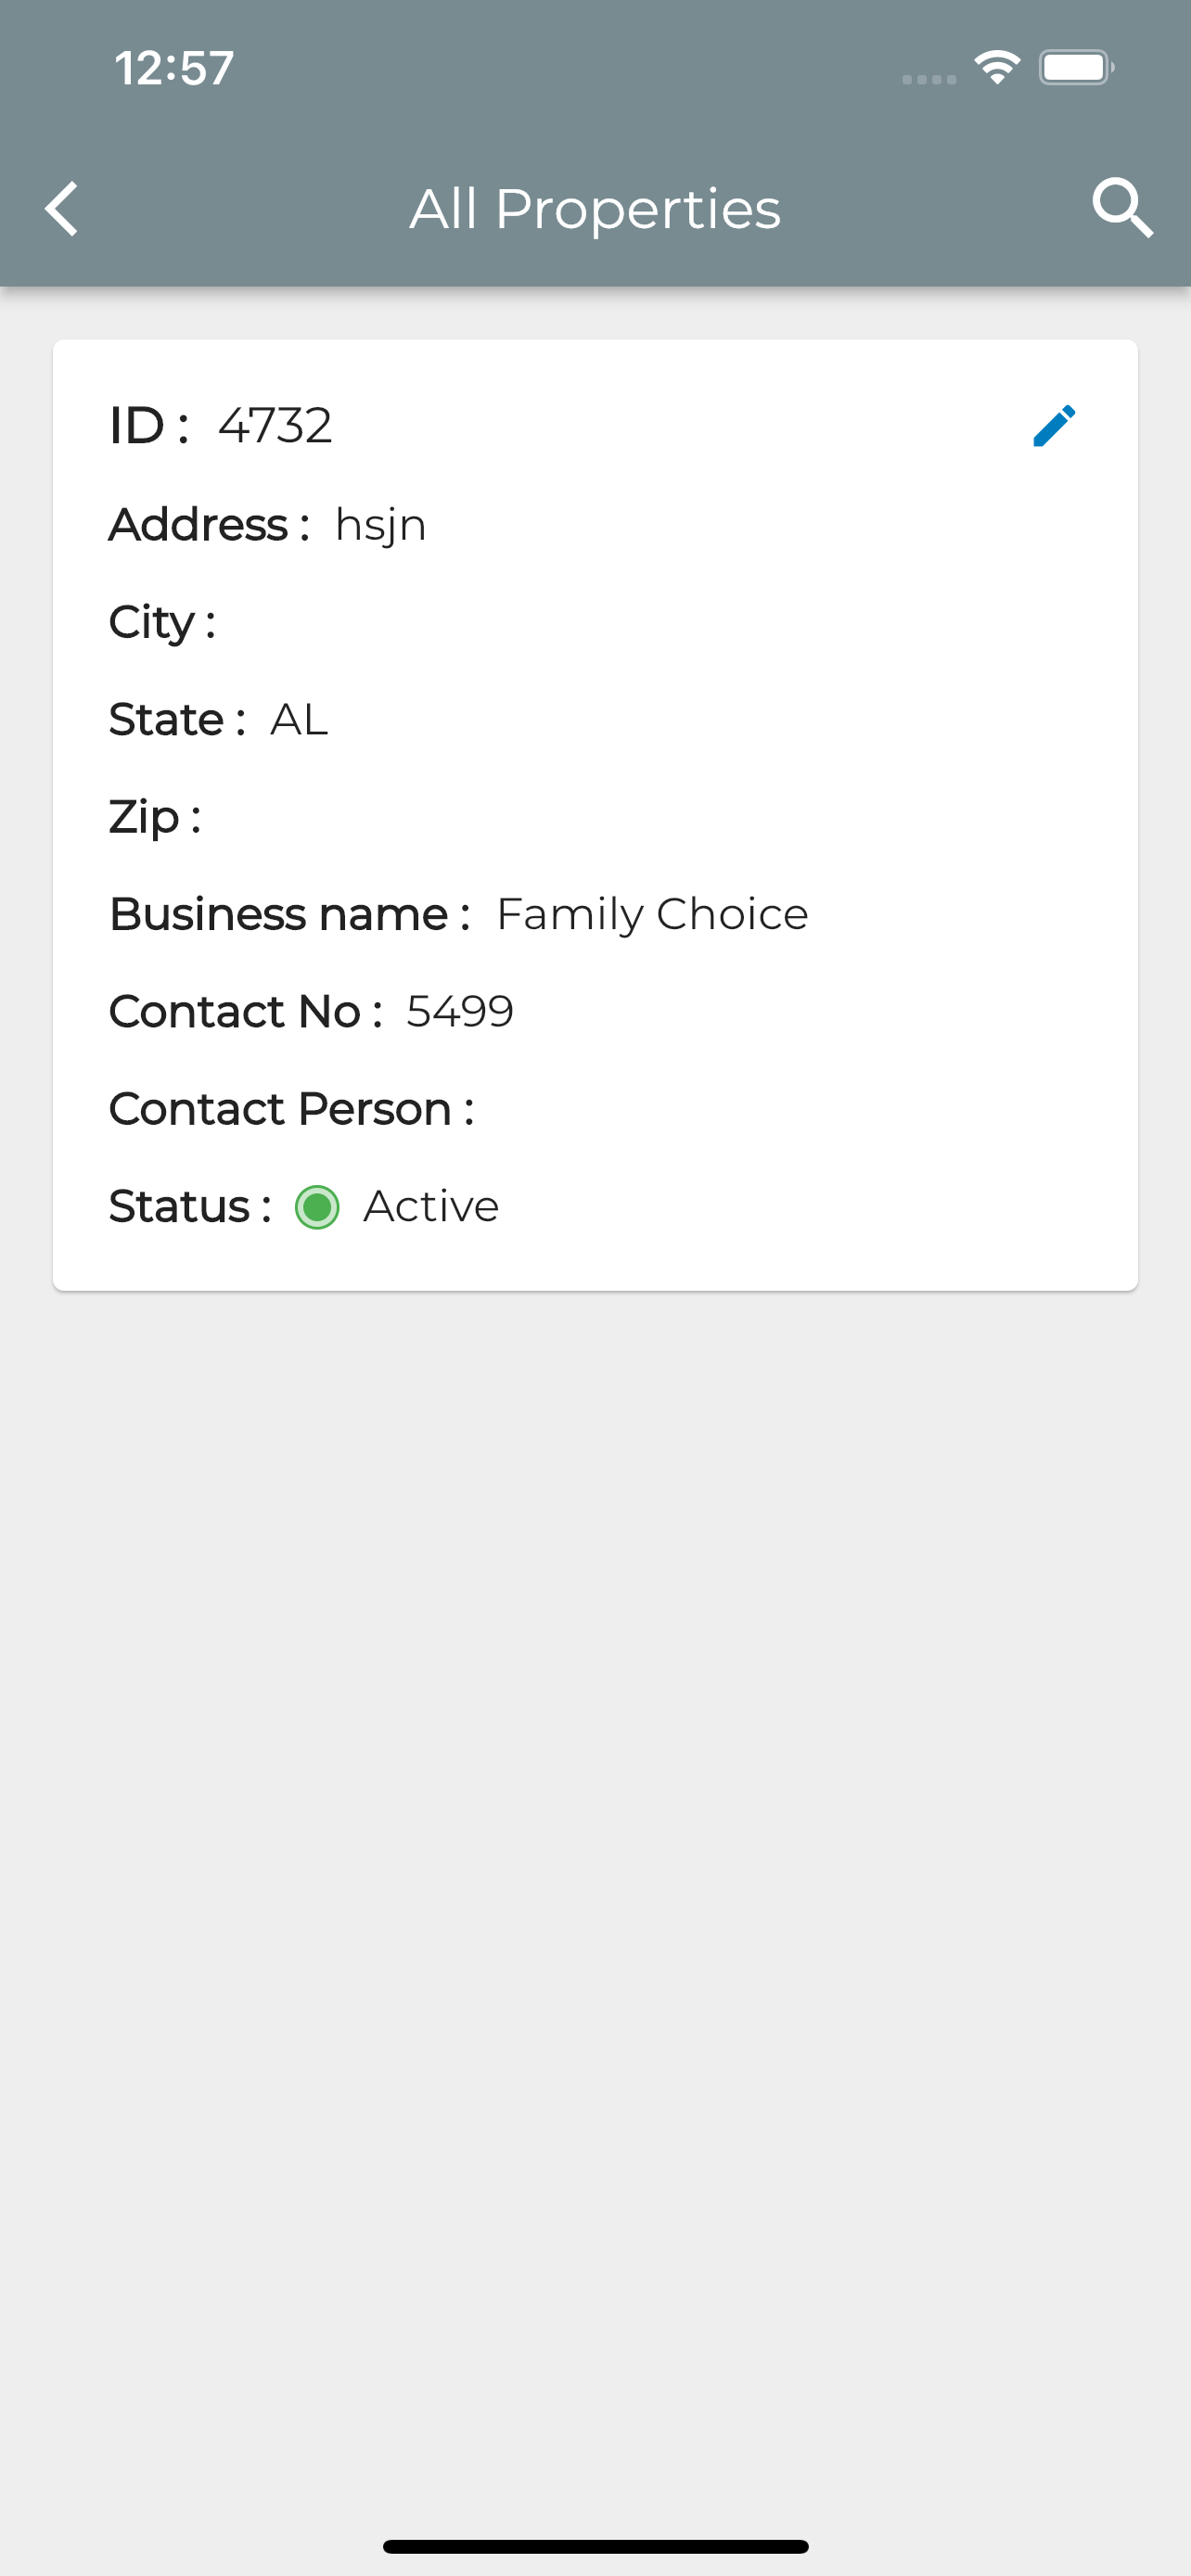Edit property 4732 with pencil icon
The height and width of the screenshot is (2576, 1191).
[x=1054, y=426]
